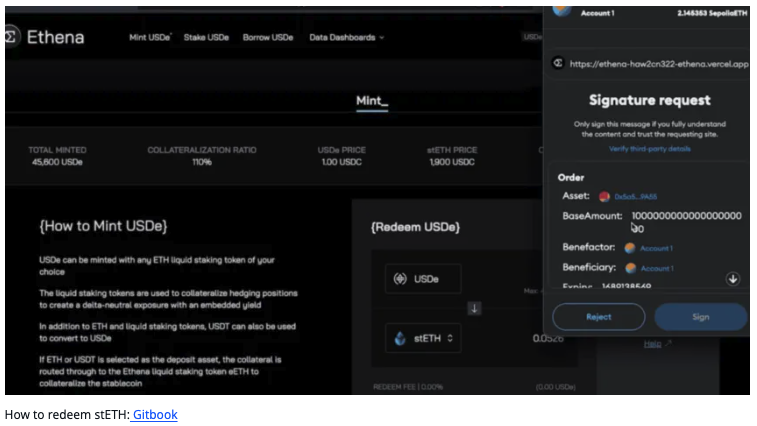Open the Stake USDe menu item
This screenshot has width=757, height=426.
click(x=206, y=38)
